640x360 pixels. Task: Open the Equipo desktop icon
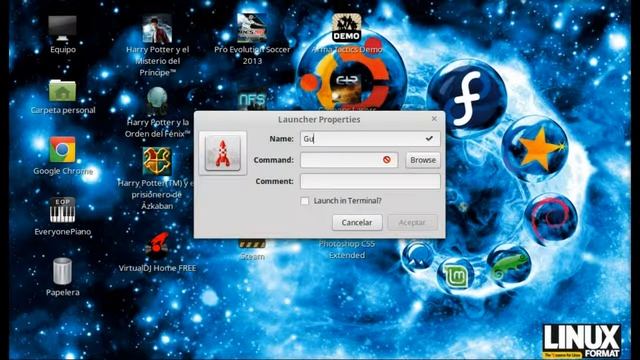coord(62,29)
